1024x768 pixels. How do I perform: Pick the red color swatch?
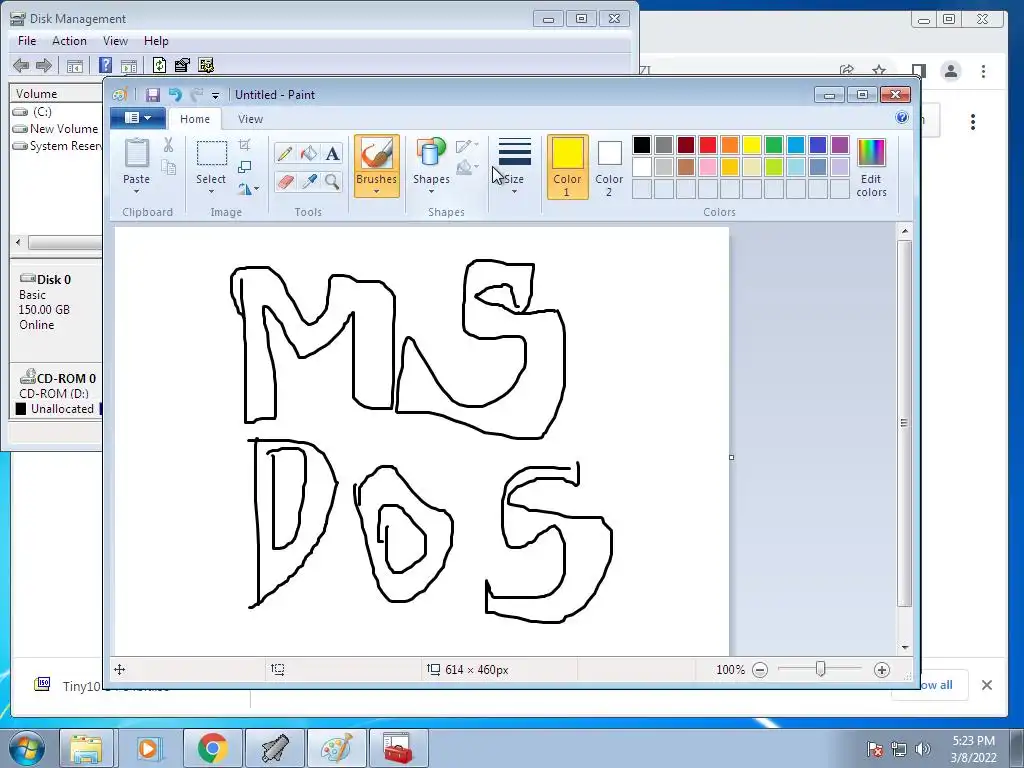pos(708,145)
